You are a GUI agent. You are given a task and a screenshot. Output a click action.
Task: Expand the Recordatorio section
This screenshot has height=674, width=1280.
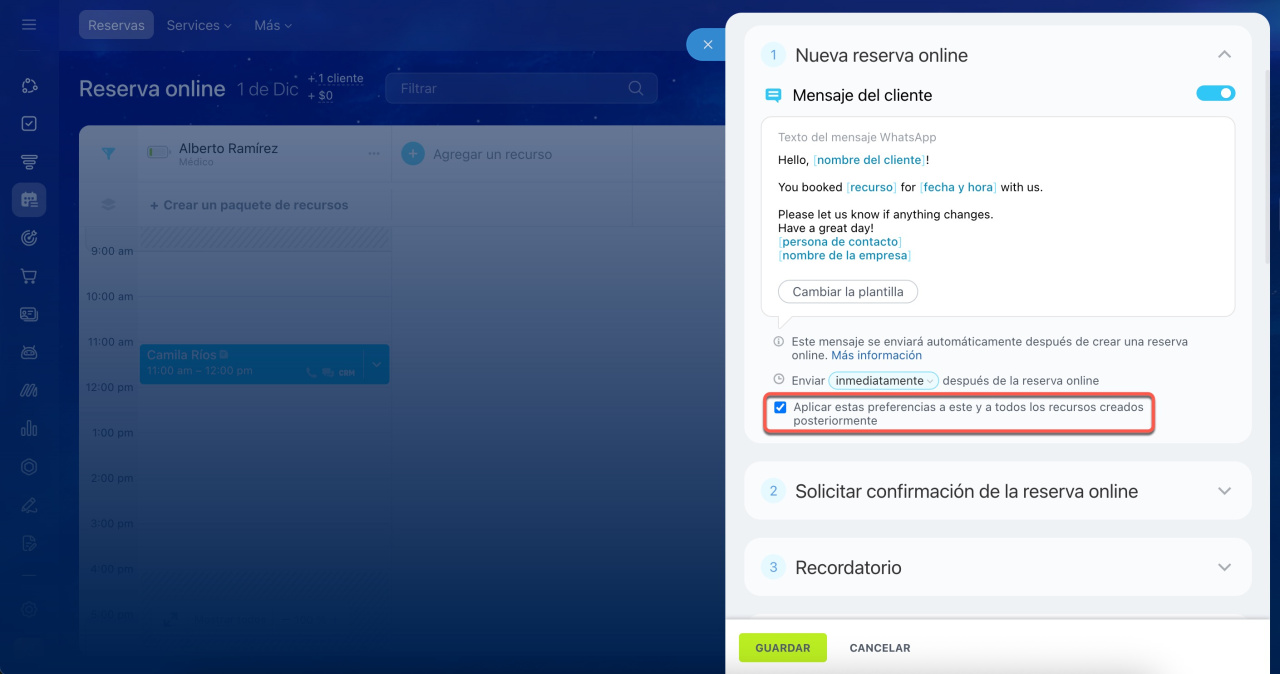(x=1224, y=567)
